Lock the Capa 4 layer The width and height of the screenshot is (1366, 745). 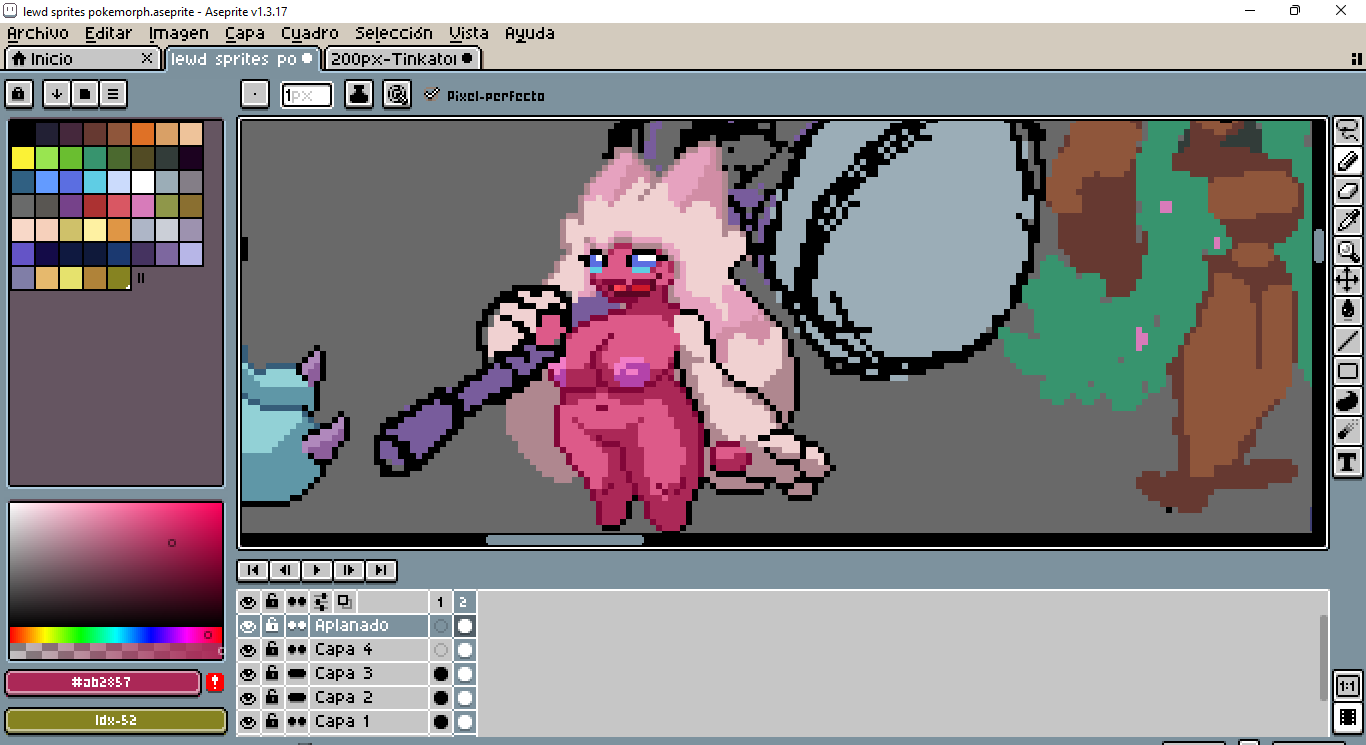click(272, 649)
